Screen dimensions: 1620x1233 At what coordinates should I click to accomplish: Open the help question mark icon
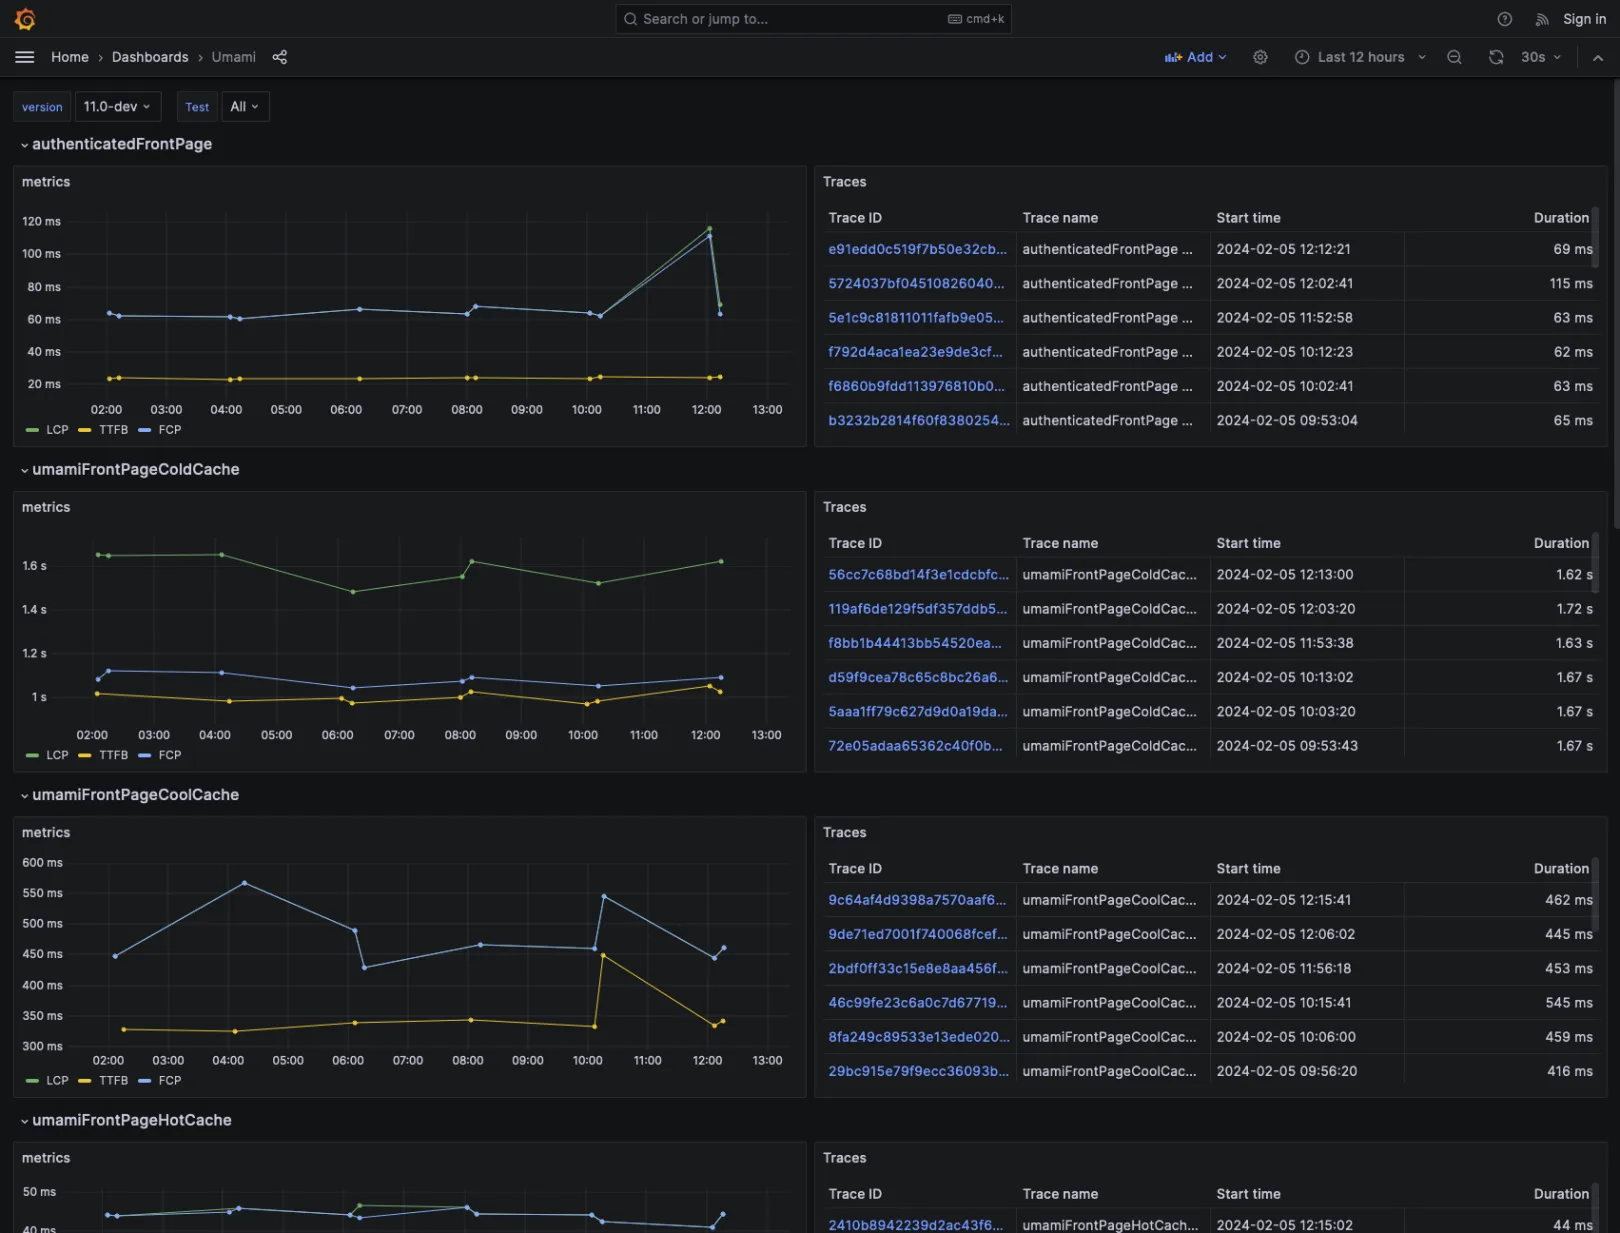coord(1504,19)
